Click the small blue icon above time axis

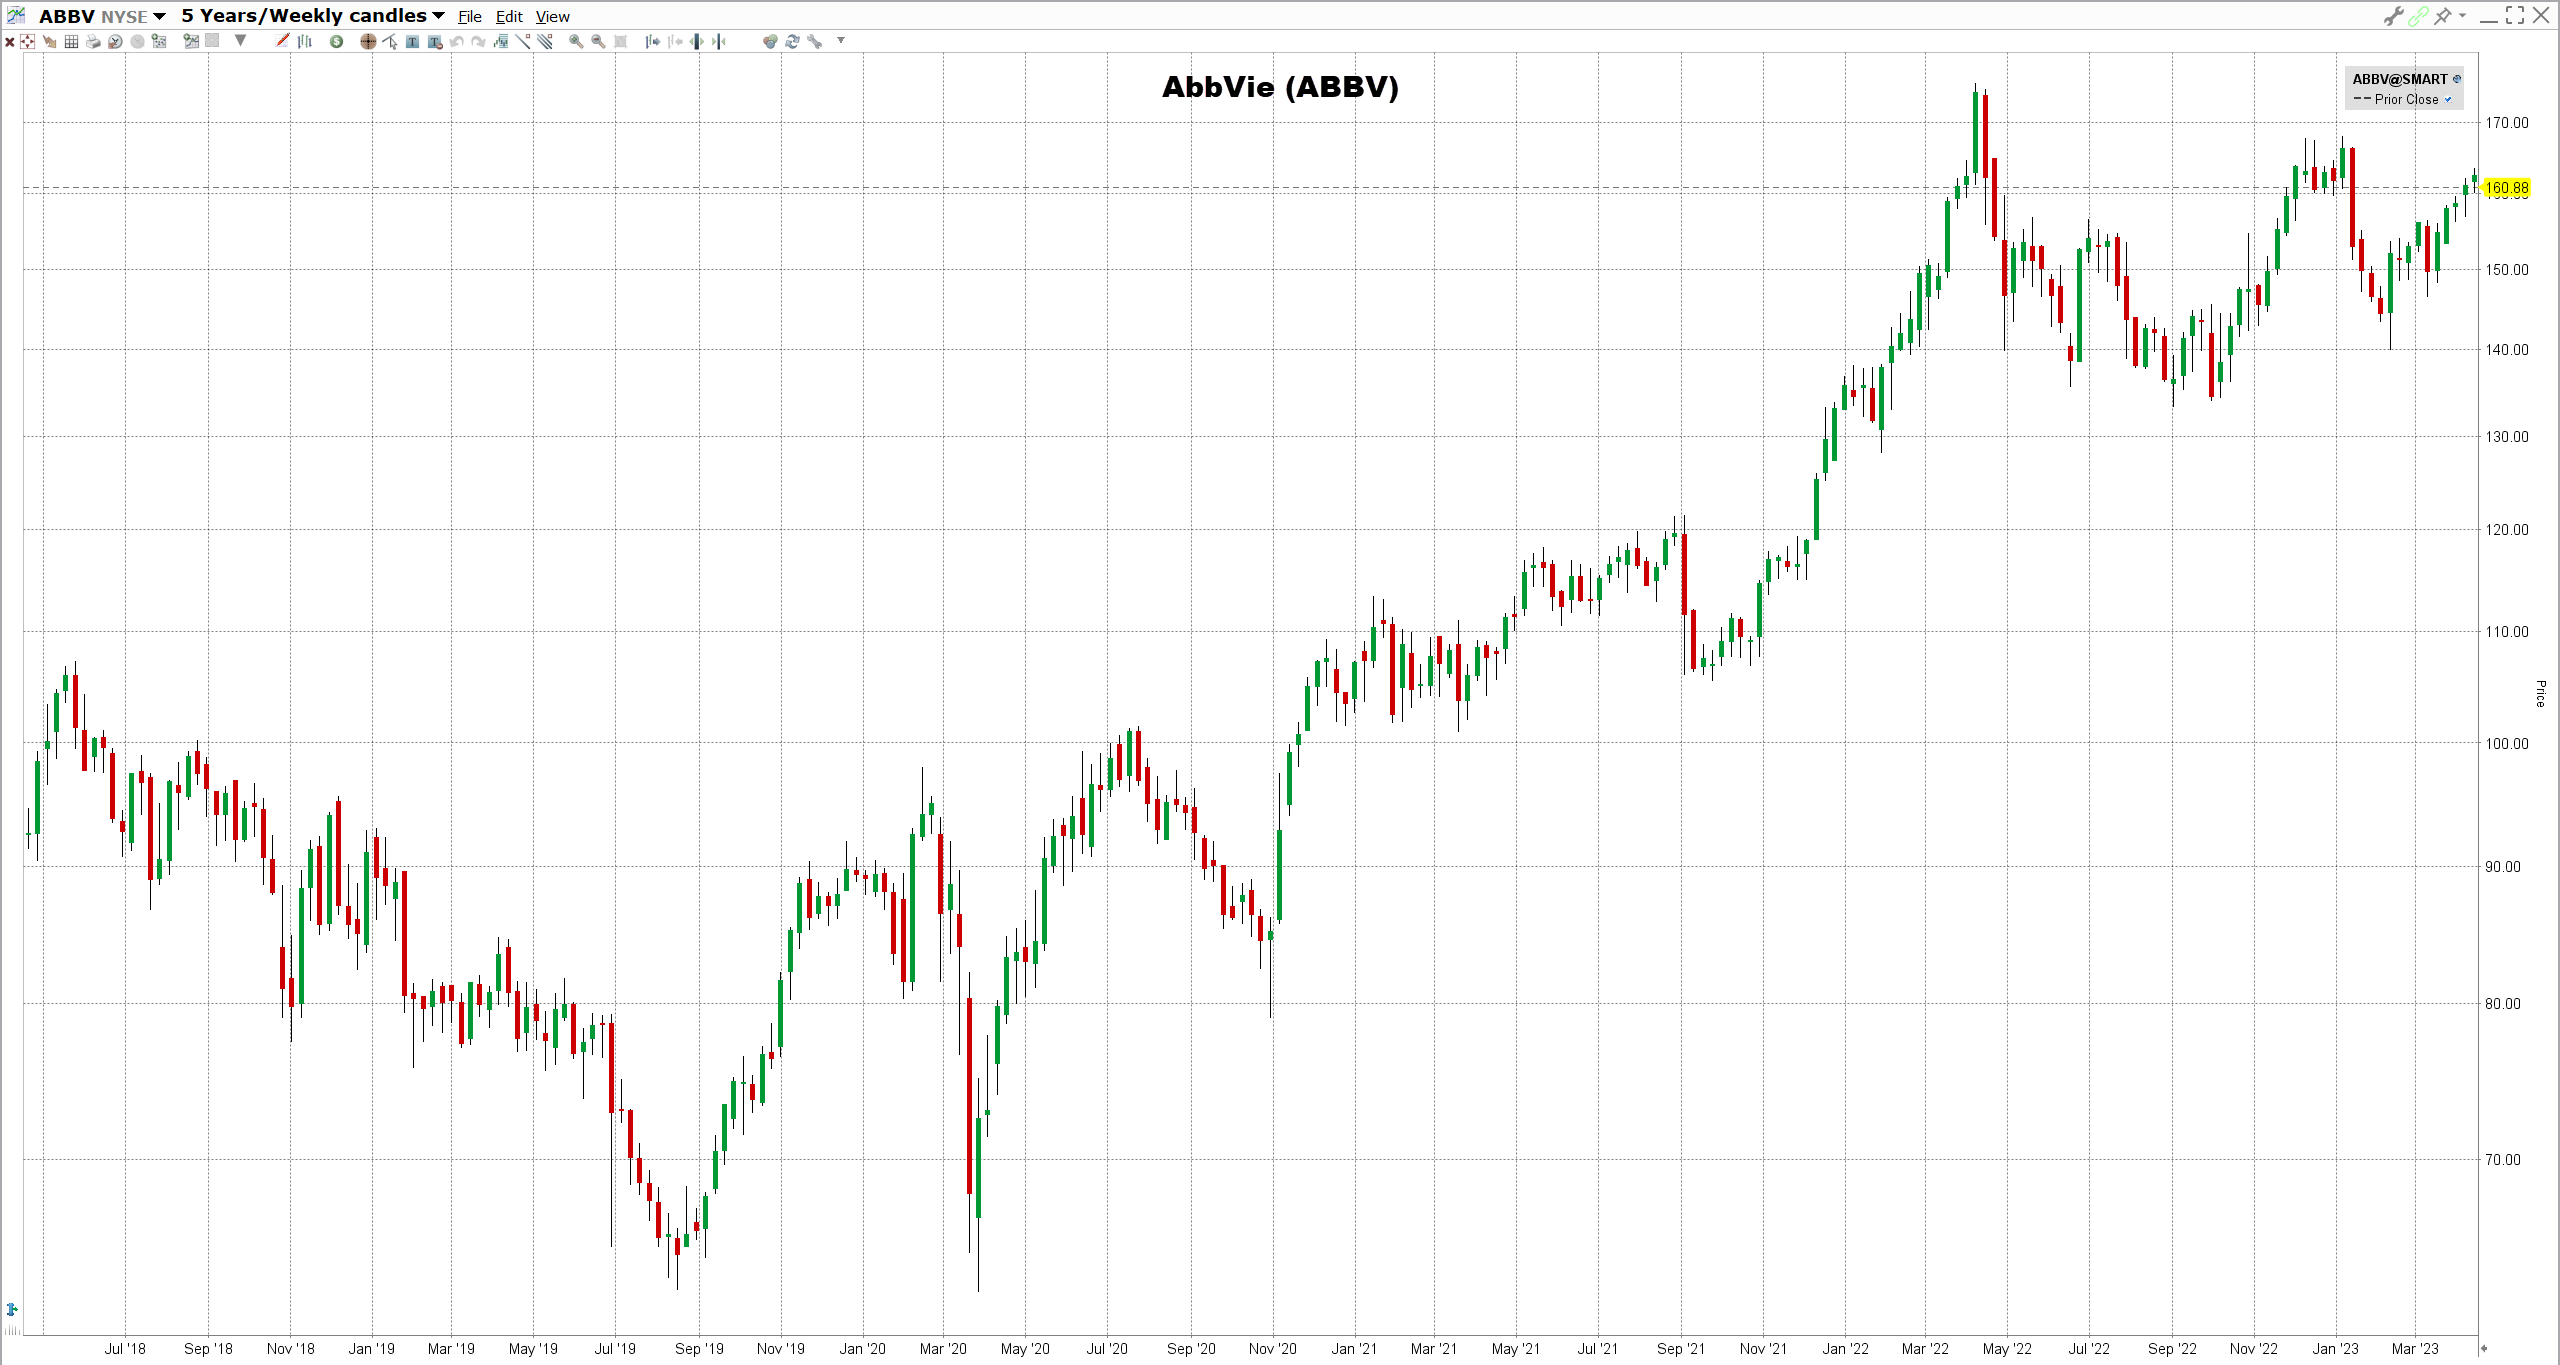click(12, 1309)
